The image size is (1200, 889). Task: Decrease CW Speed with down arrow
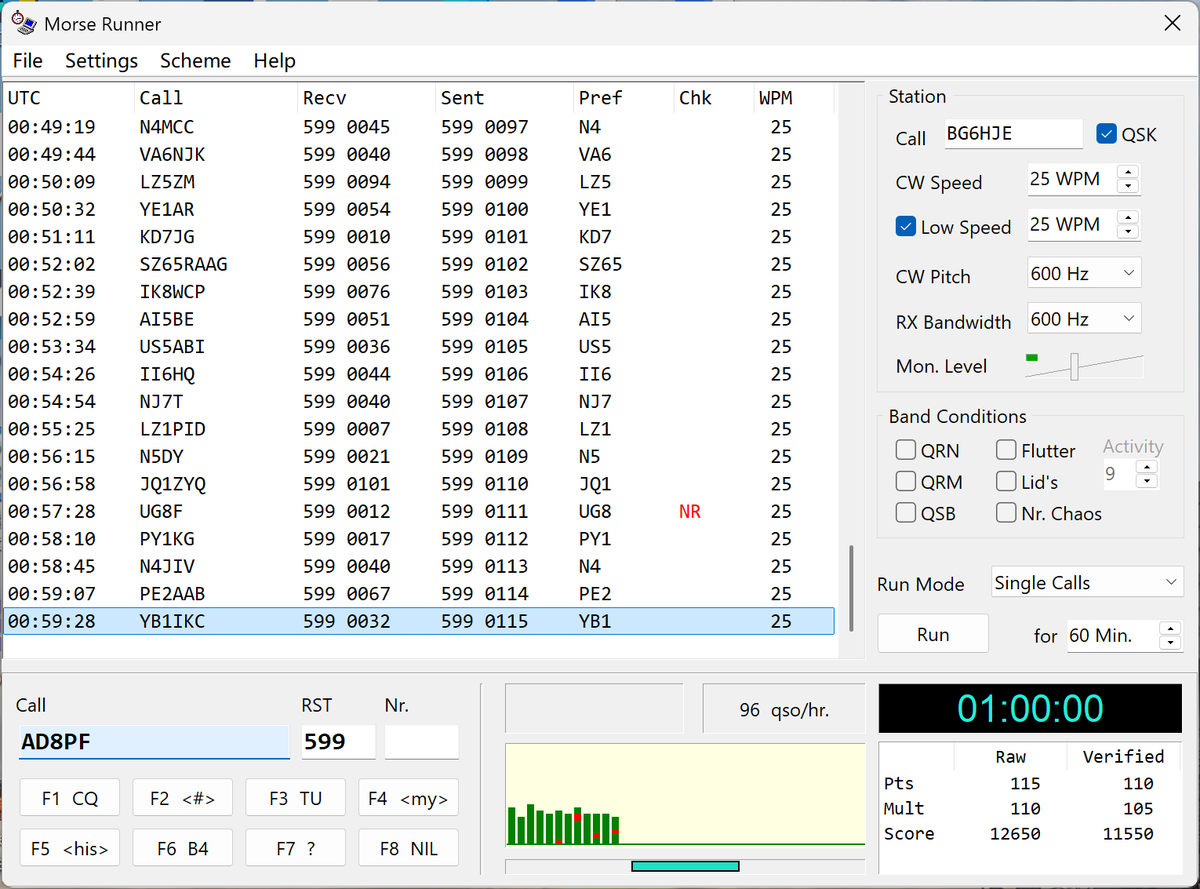click(1128, 186)
